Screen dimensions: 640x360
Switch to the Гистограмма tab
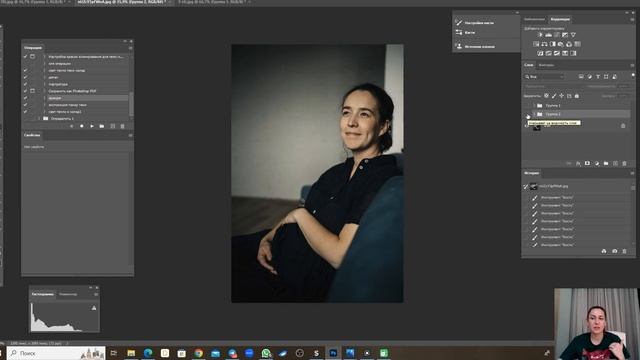tap(42, 294)
